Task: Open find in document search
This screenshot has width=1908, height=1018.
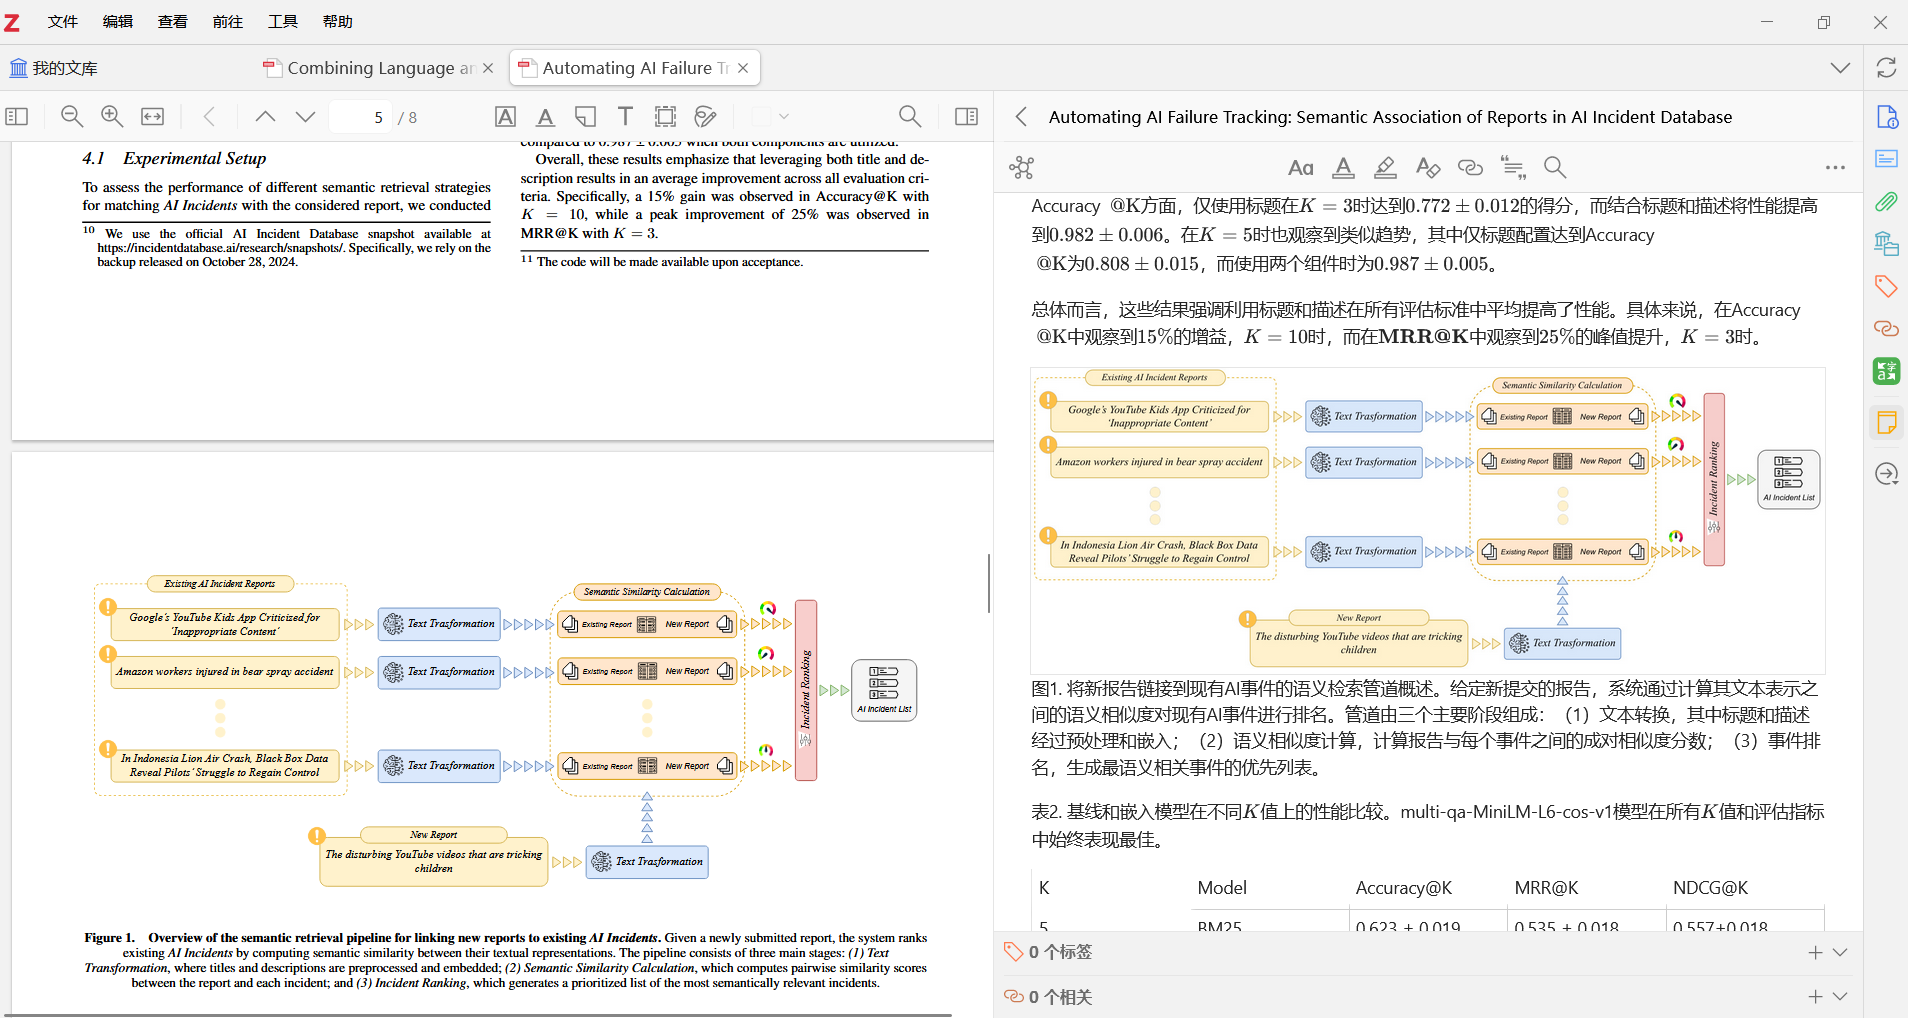Action: click(x=910, y=117)
